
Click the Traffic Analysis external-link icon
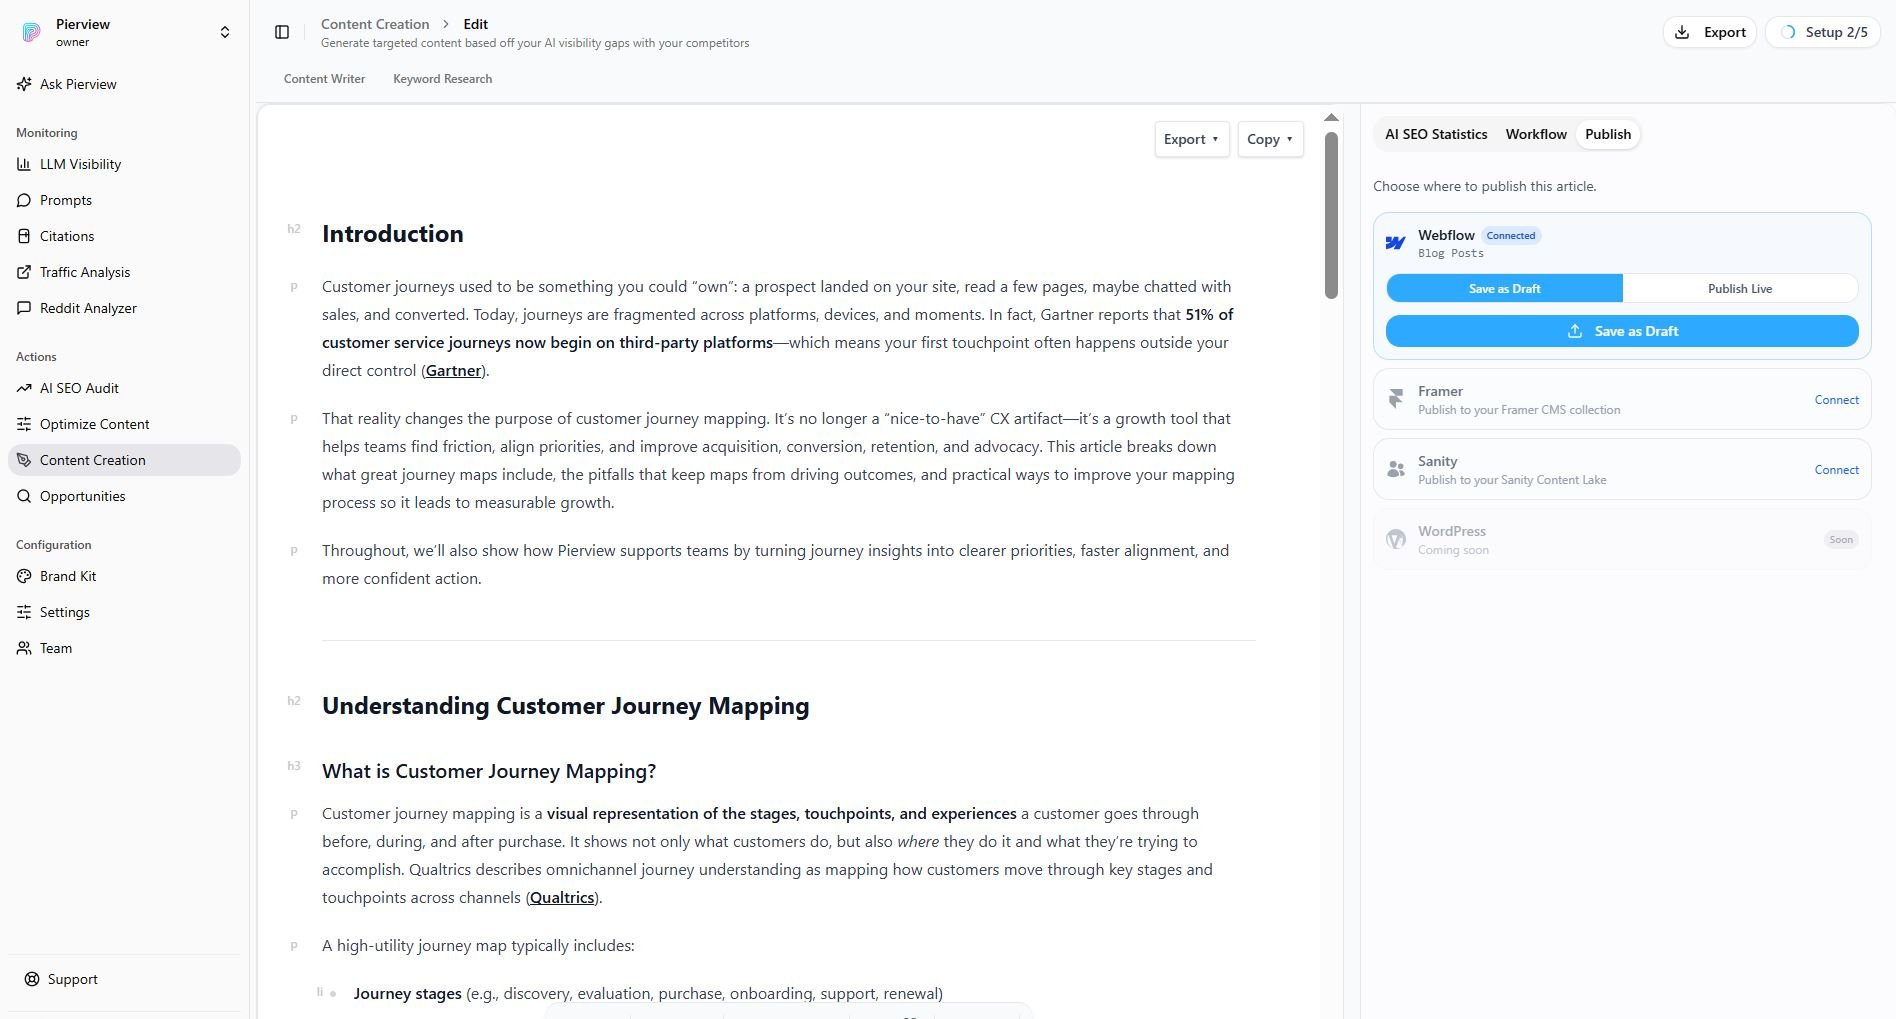24,272
